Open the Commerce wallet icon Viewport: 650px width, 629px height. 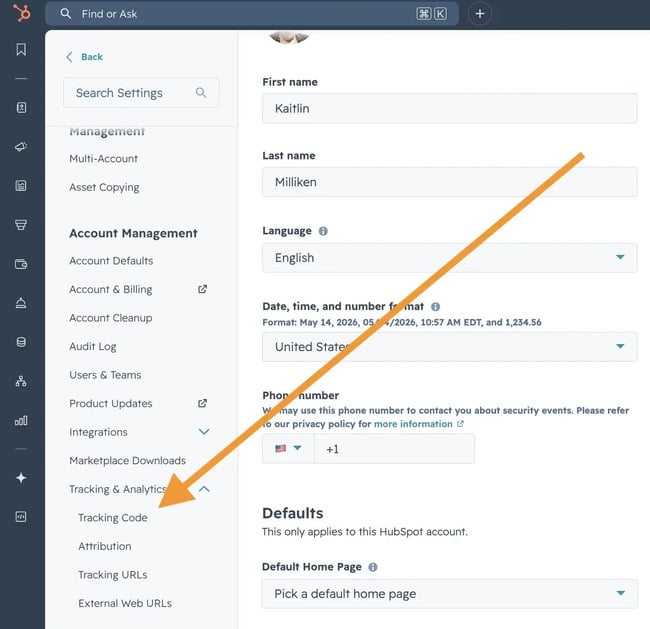click(21, 264)
